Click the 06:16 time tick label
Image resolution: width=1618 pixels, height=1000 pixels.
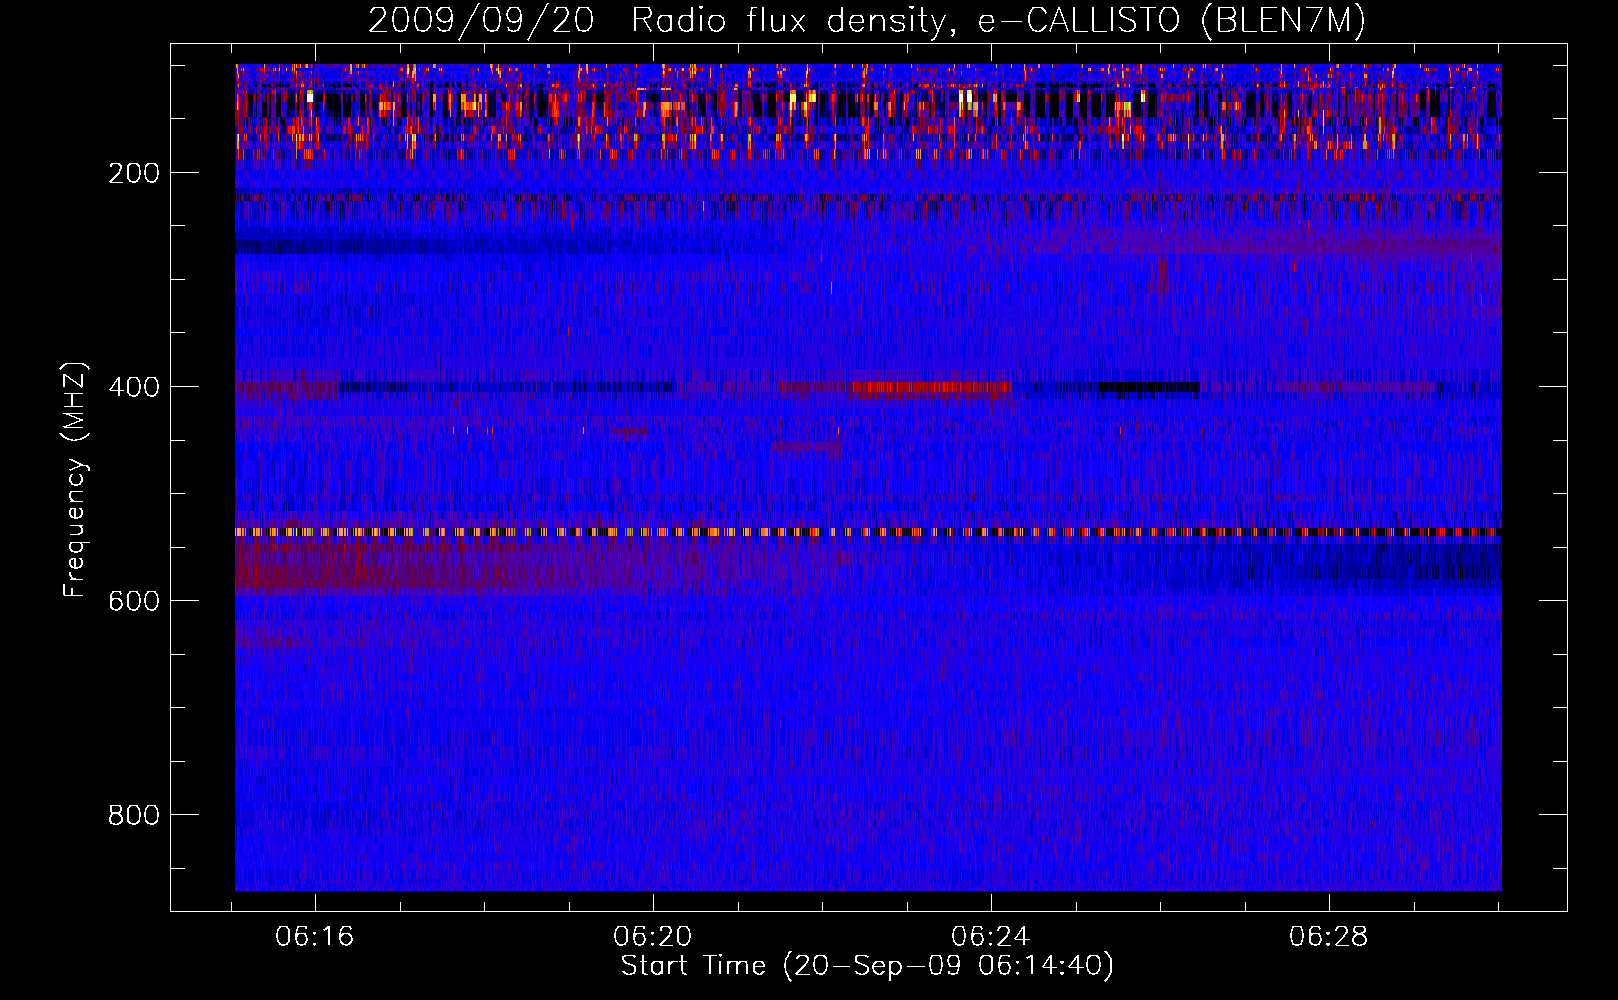315,937
